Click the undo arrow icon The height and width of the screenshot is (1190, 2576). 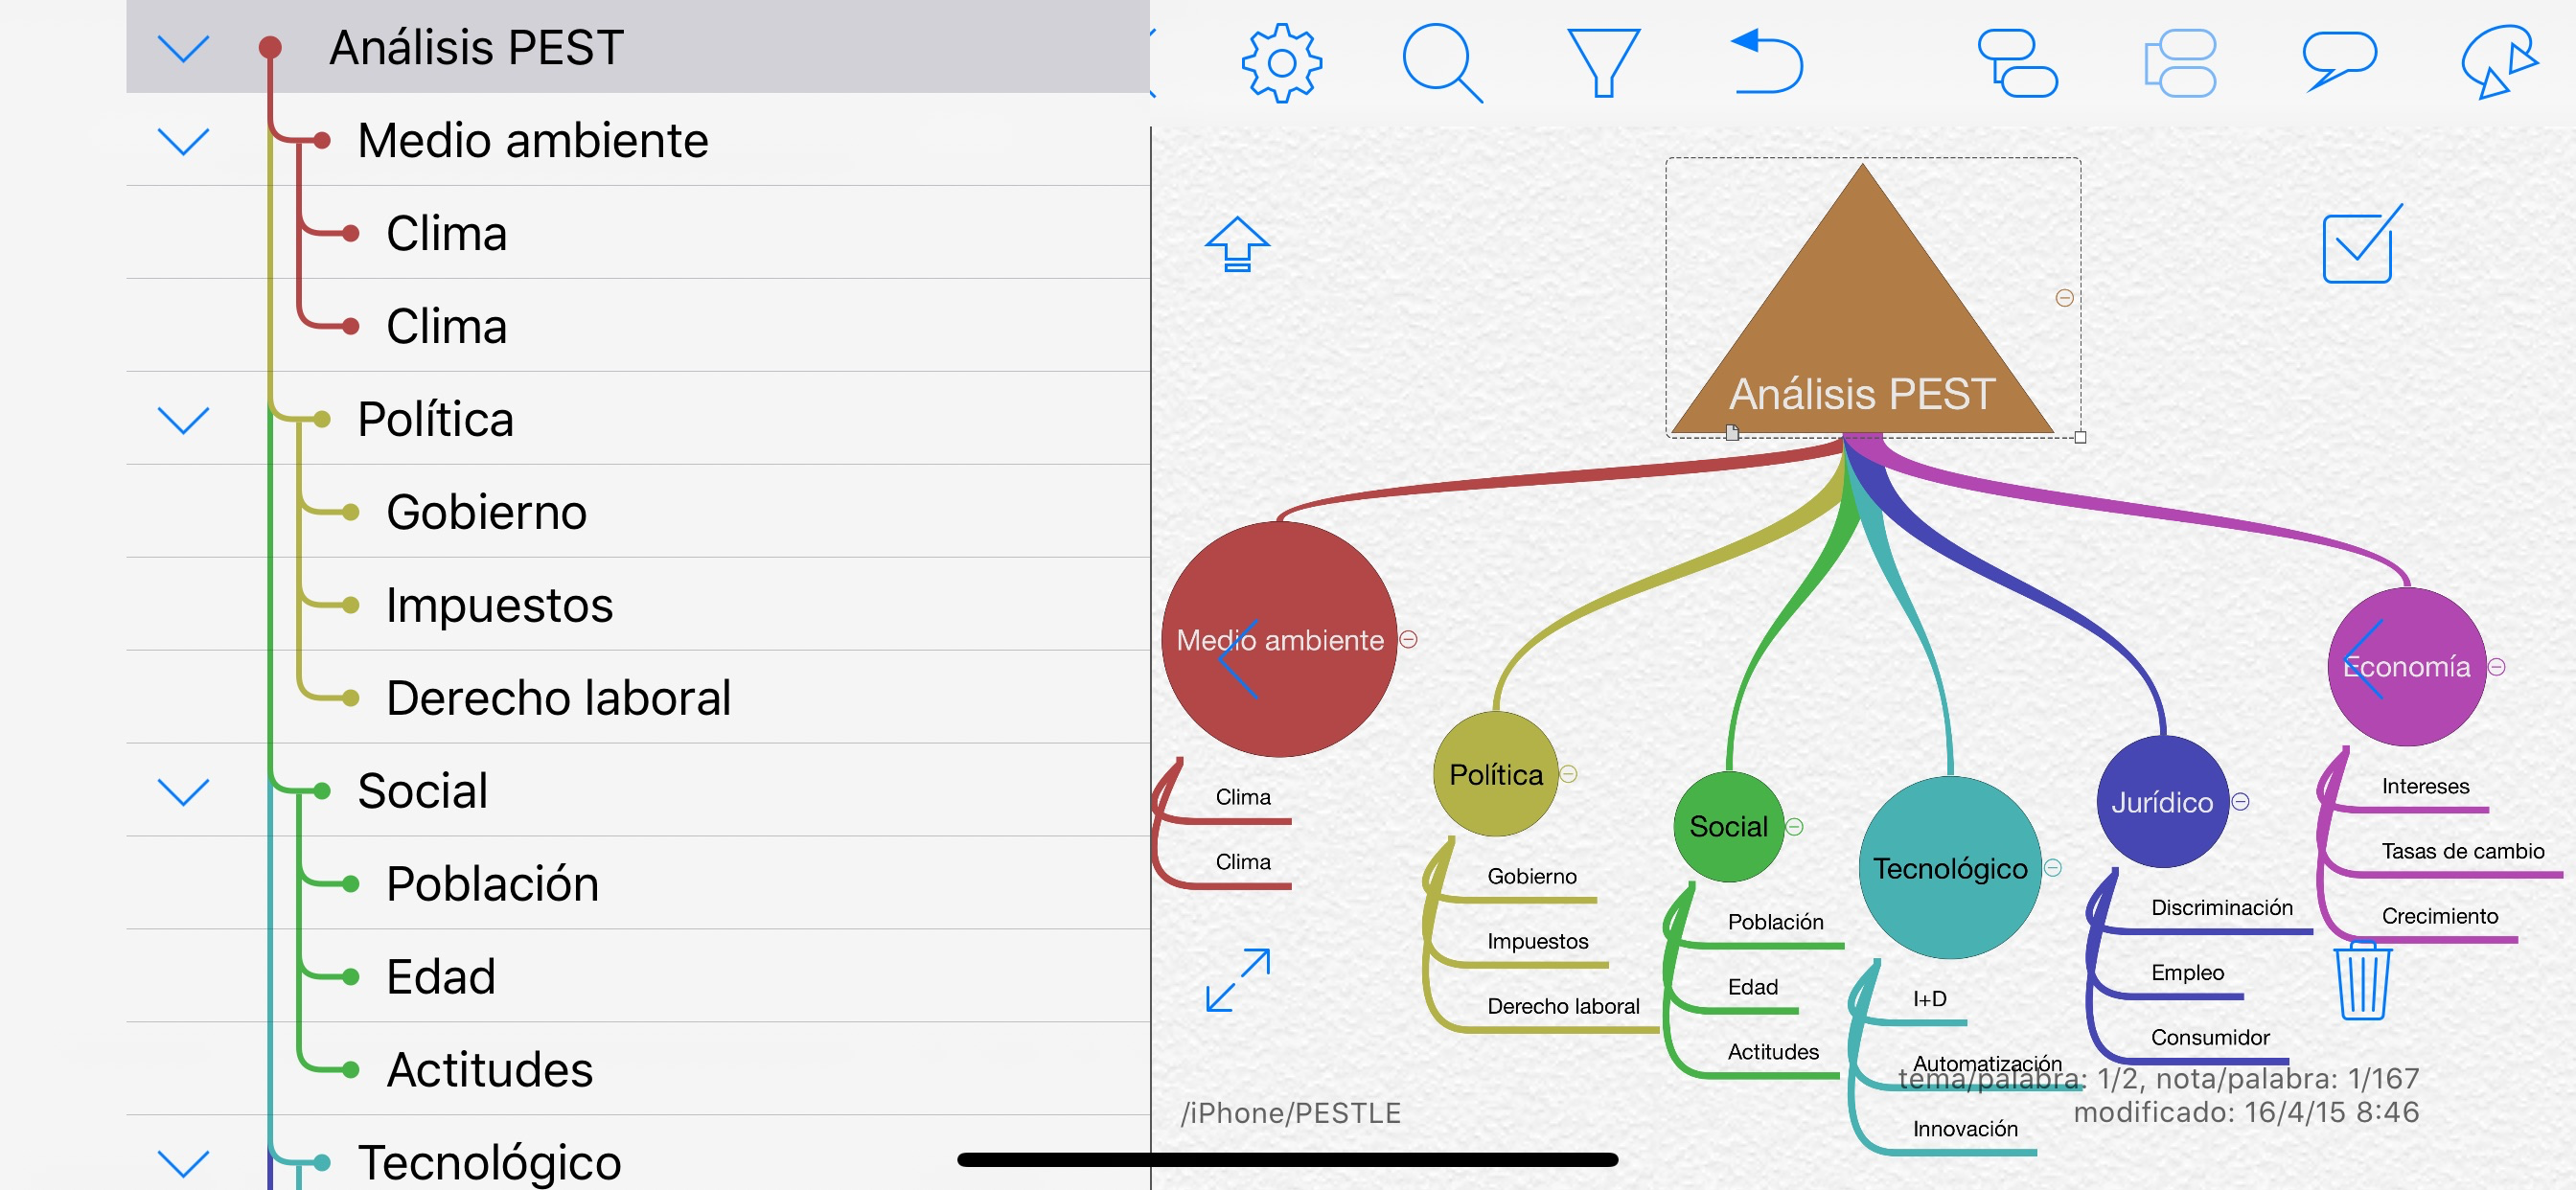pyautogui.click(x=1767, y=63)
